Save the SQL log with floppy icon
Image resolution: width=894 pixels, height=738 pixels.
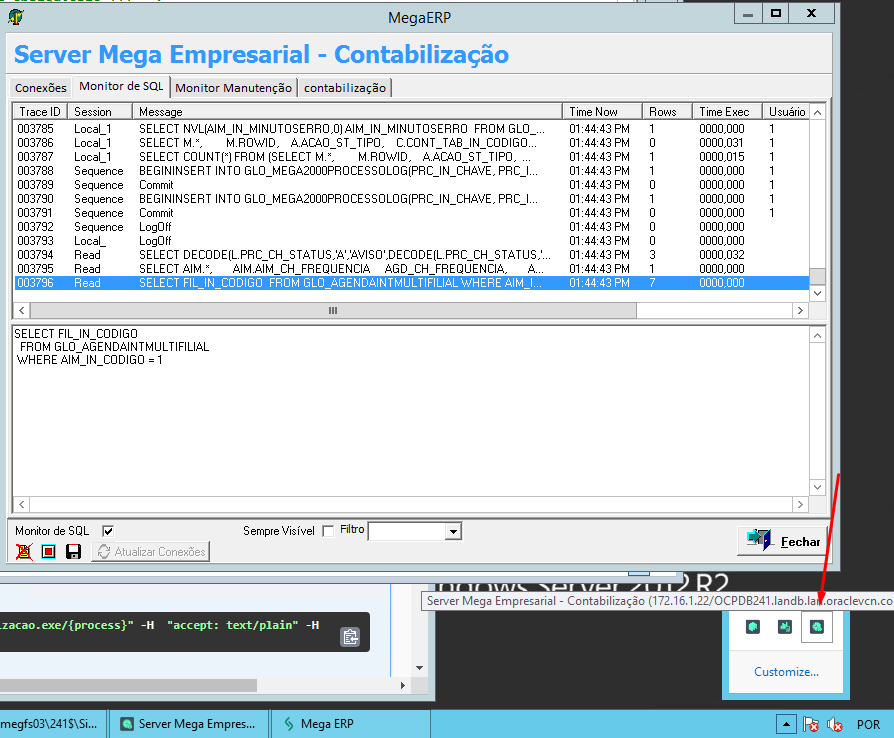tap(73, 552)
